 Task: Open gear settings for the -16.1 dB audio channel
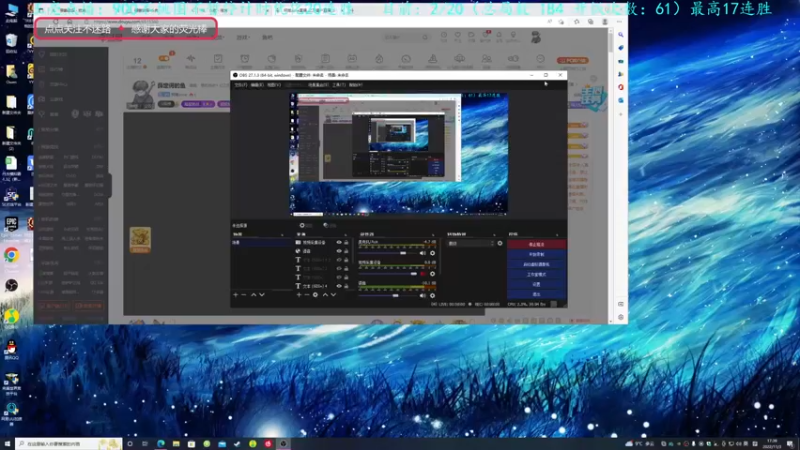pos(433,295)
